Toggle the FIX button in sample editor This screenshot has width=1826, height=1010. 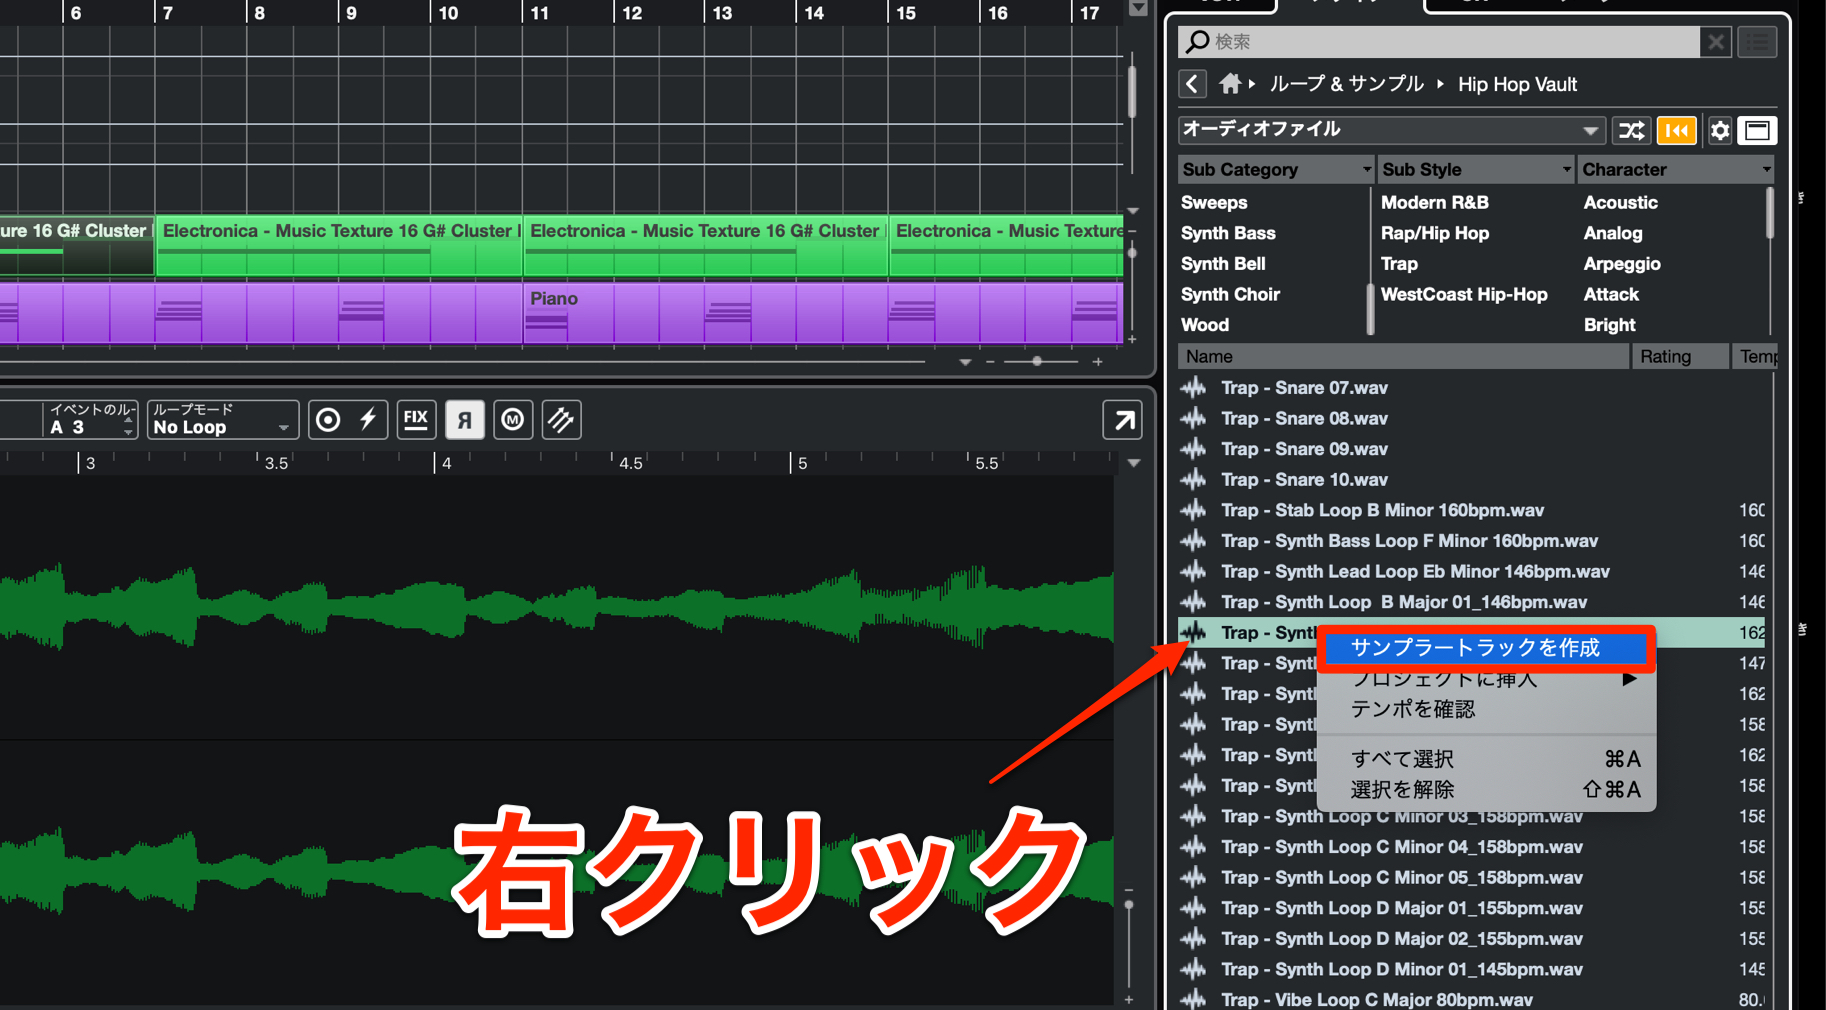point(415,420)
